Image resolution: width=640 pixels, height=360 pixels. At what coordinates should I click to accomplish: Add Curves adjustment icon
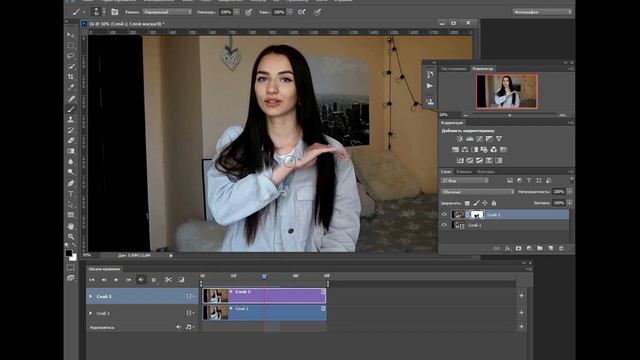479,139
